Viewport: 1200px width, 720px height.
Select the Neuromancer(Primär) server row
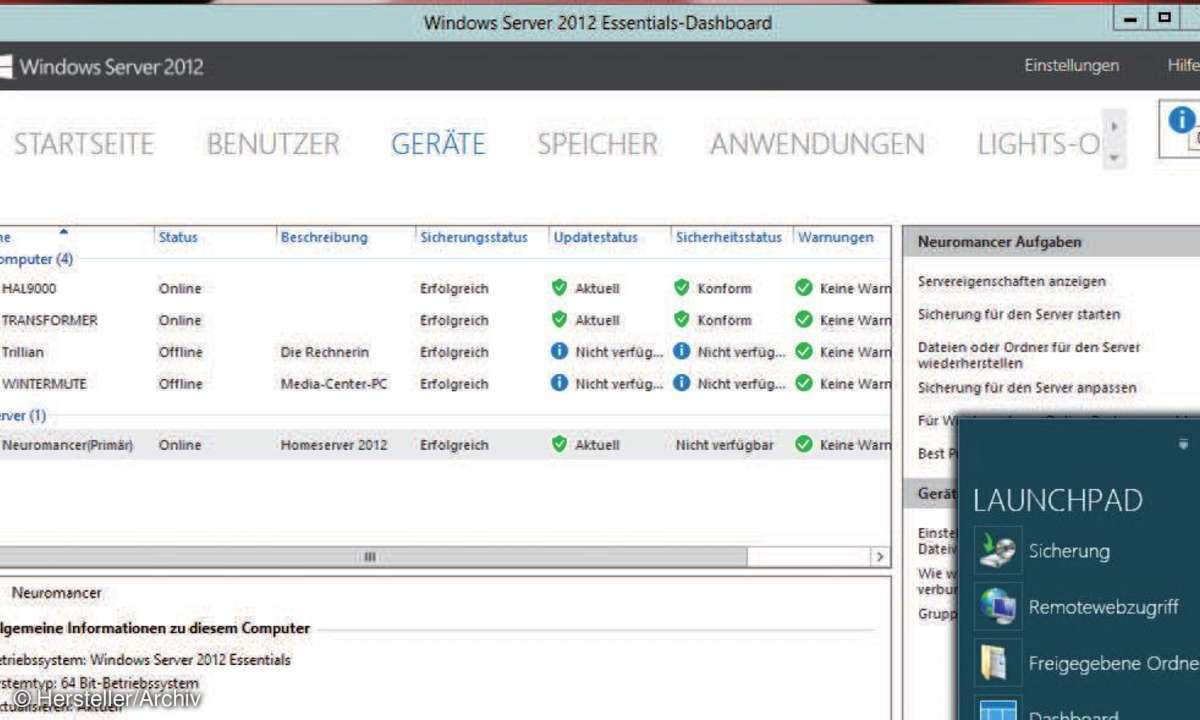(x=445, y=445)
